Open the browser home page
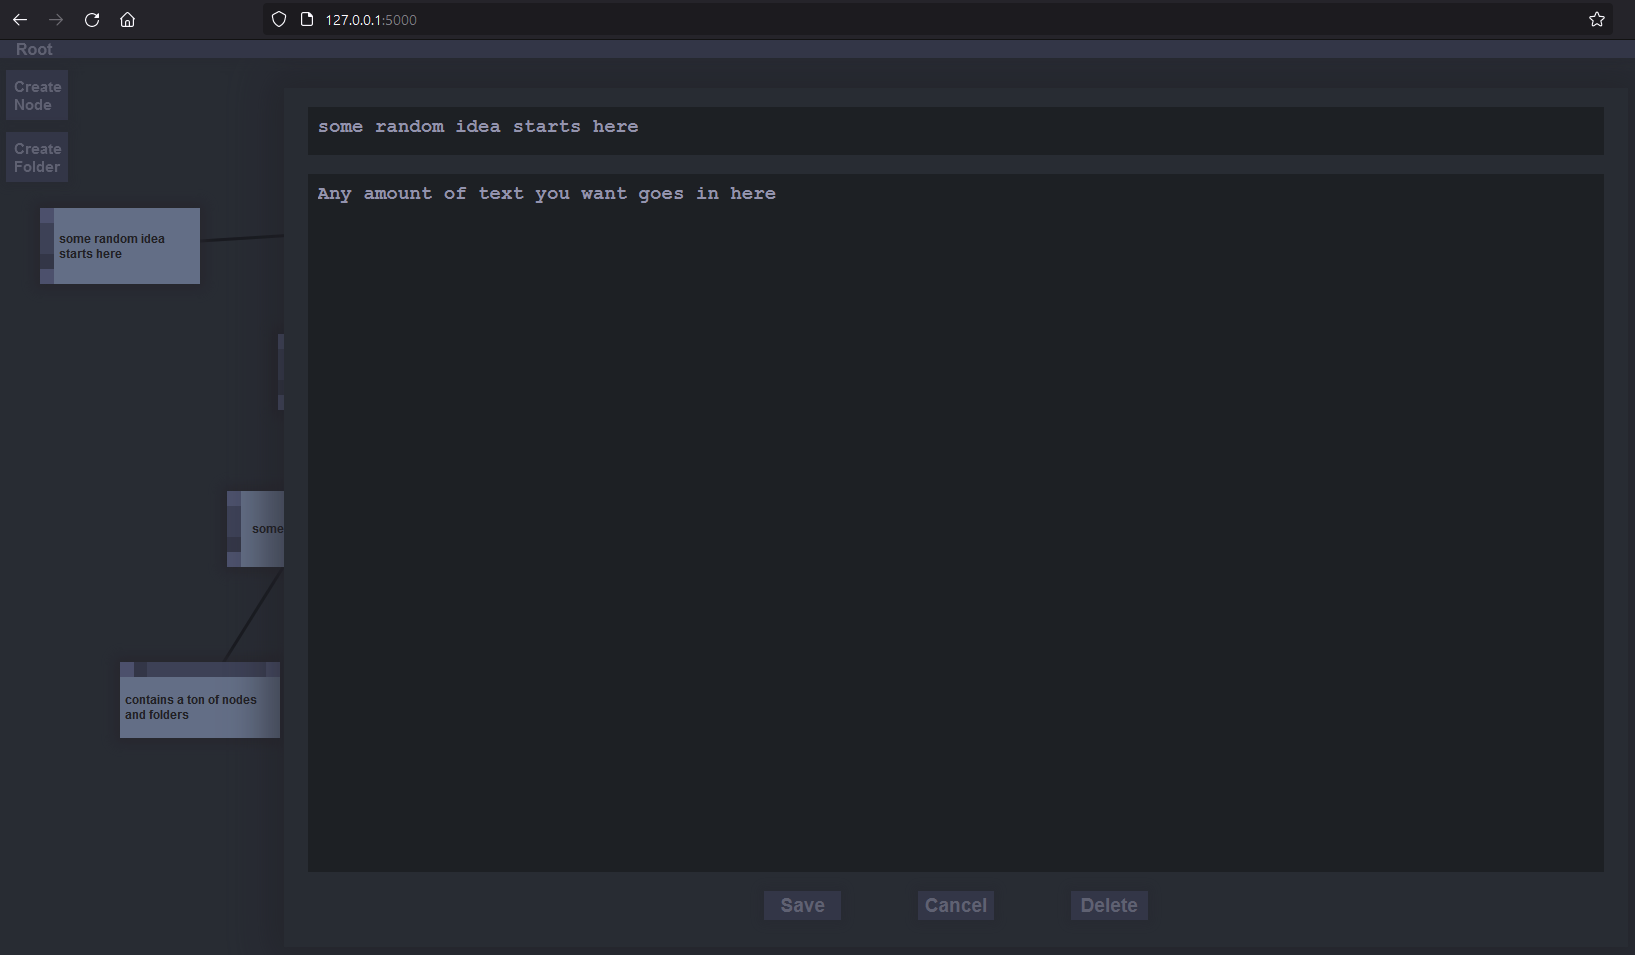1635x955 pixels. 128,20
